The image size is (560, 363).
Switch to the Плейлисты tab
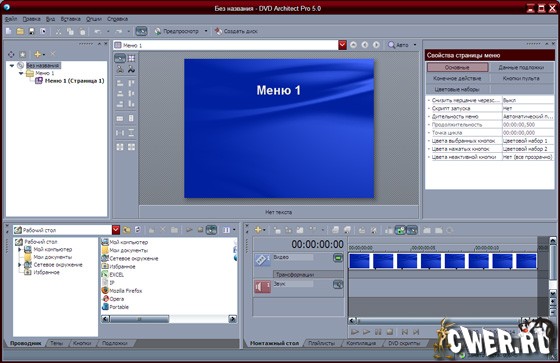pos(321,343)
